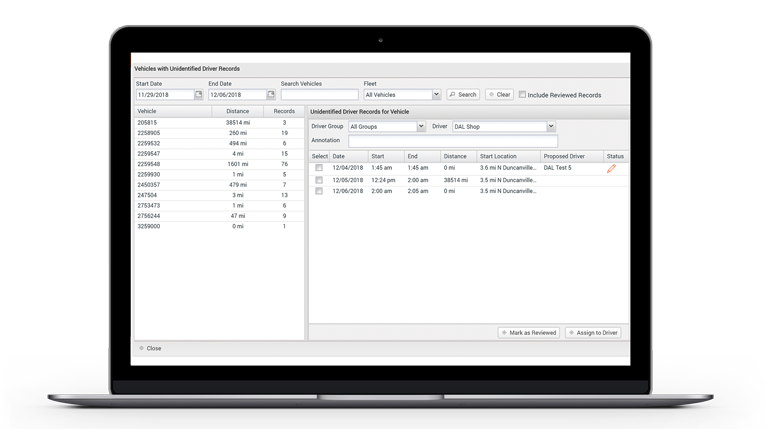Select the 12/05/2018 record checkbox
Screen dimensions: 770x429
(x=319, y=180)
